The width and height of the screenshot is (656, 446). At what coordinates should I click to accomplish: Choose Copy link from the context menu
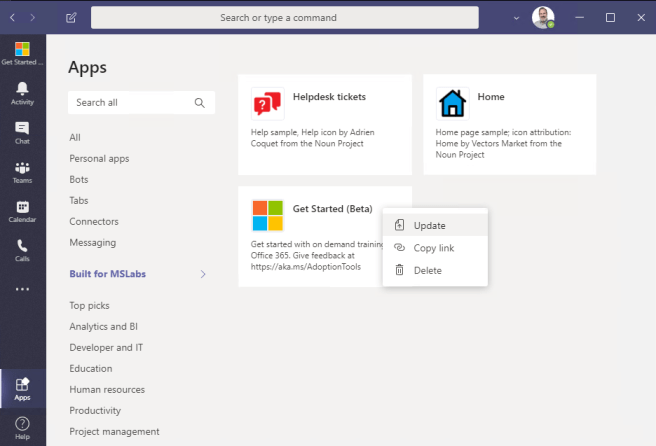tap(435, 248)
